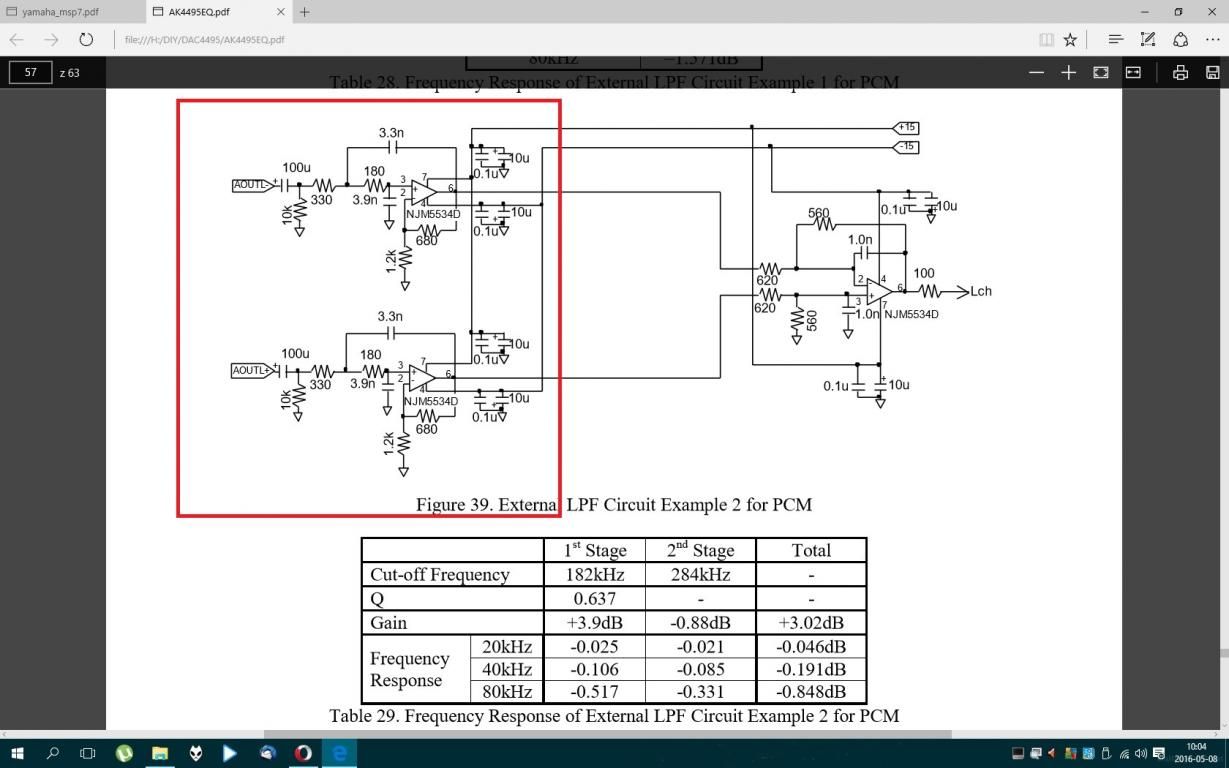Click the Edge icon on taskbar
Viewport: 1229px width, 768px height.
pyautogui.click(x=339, y=753)
